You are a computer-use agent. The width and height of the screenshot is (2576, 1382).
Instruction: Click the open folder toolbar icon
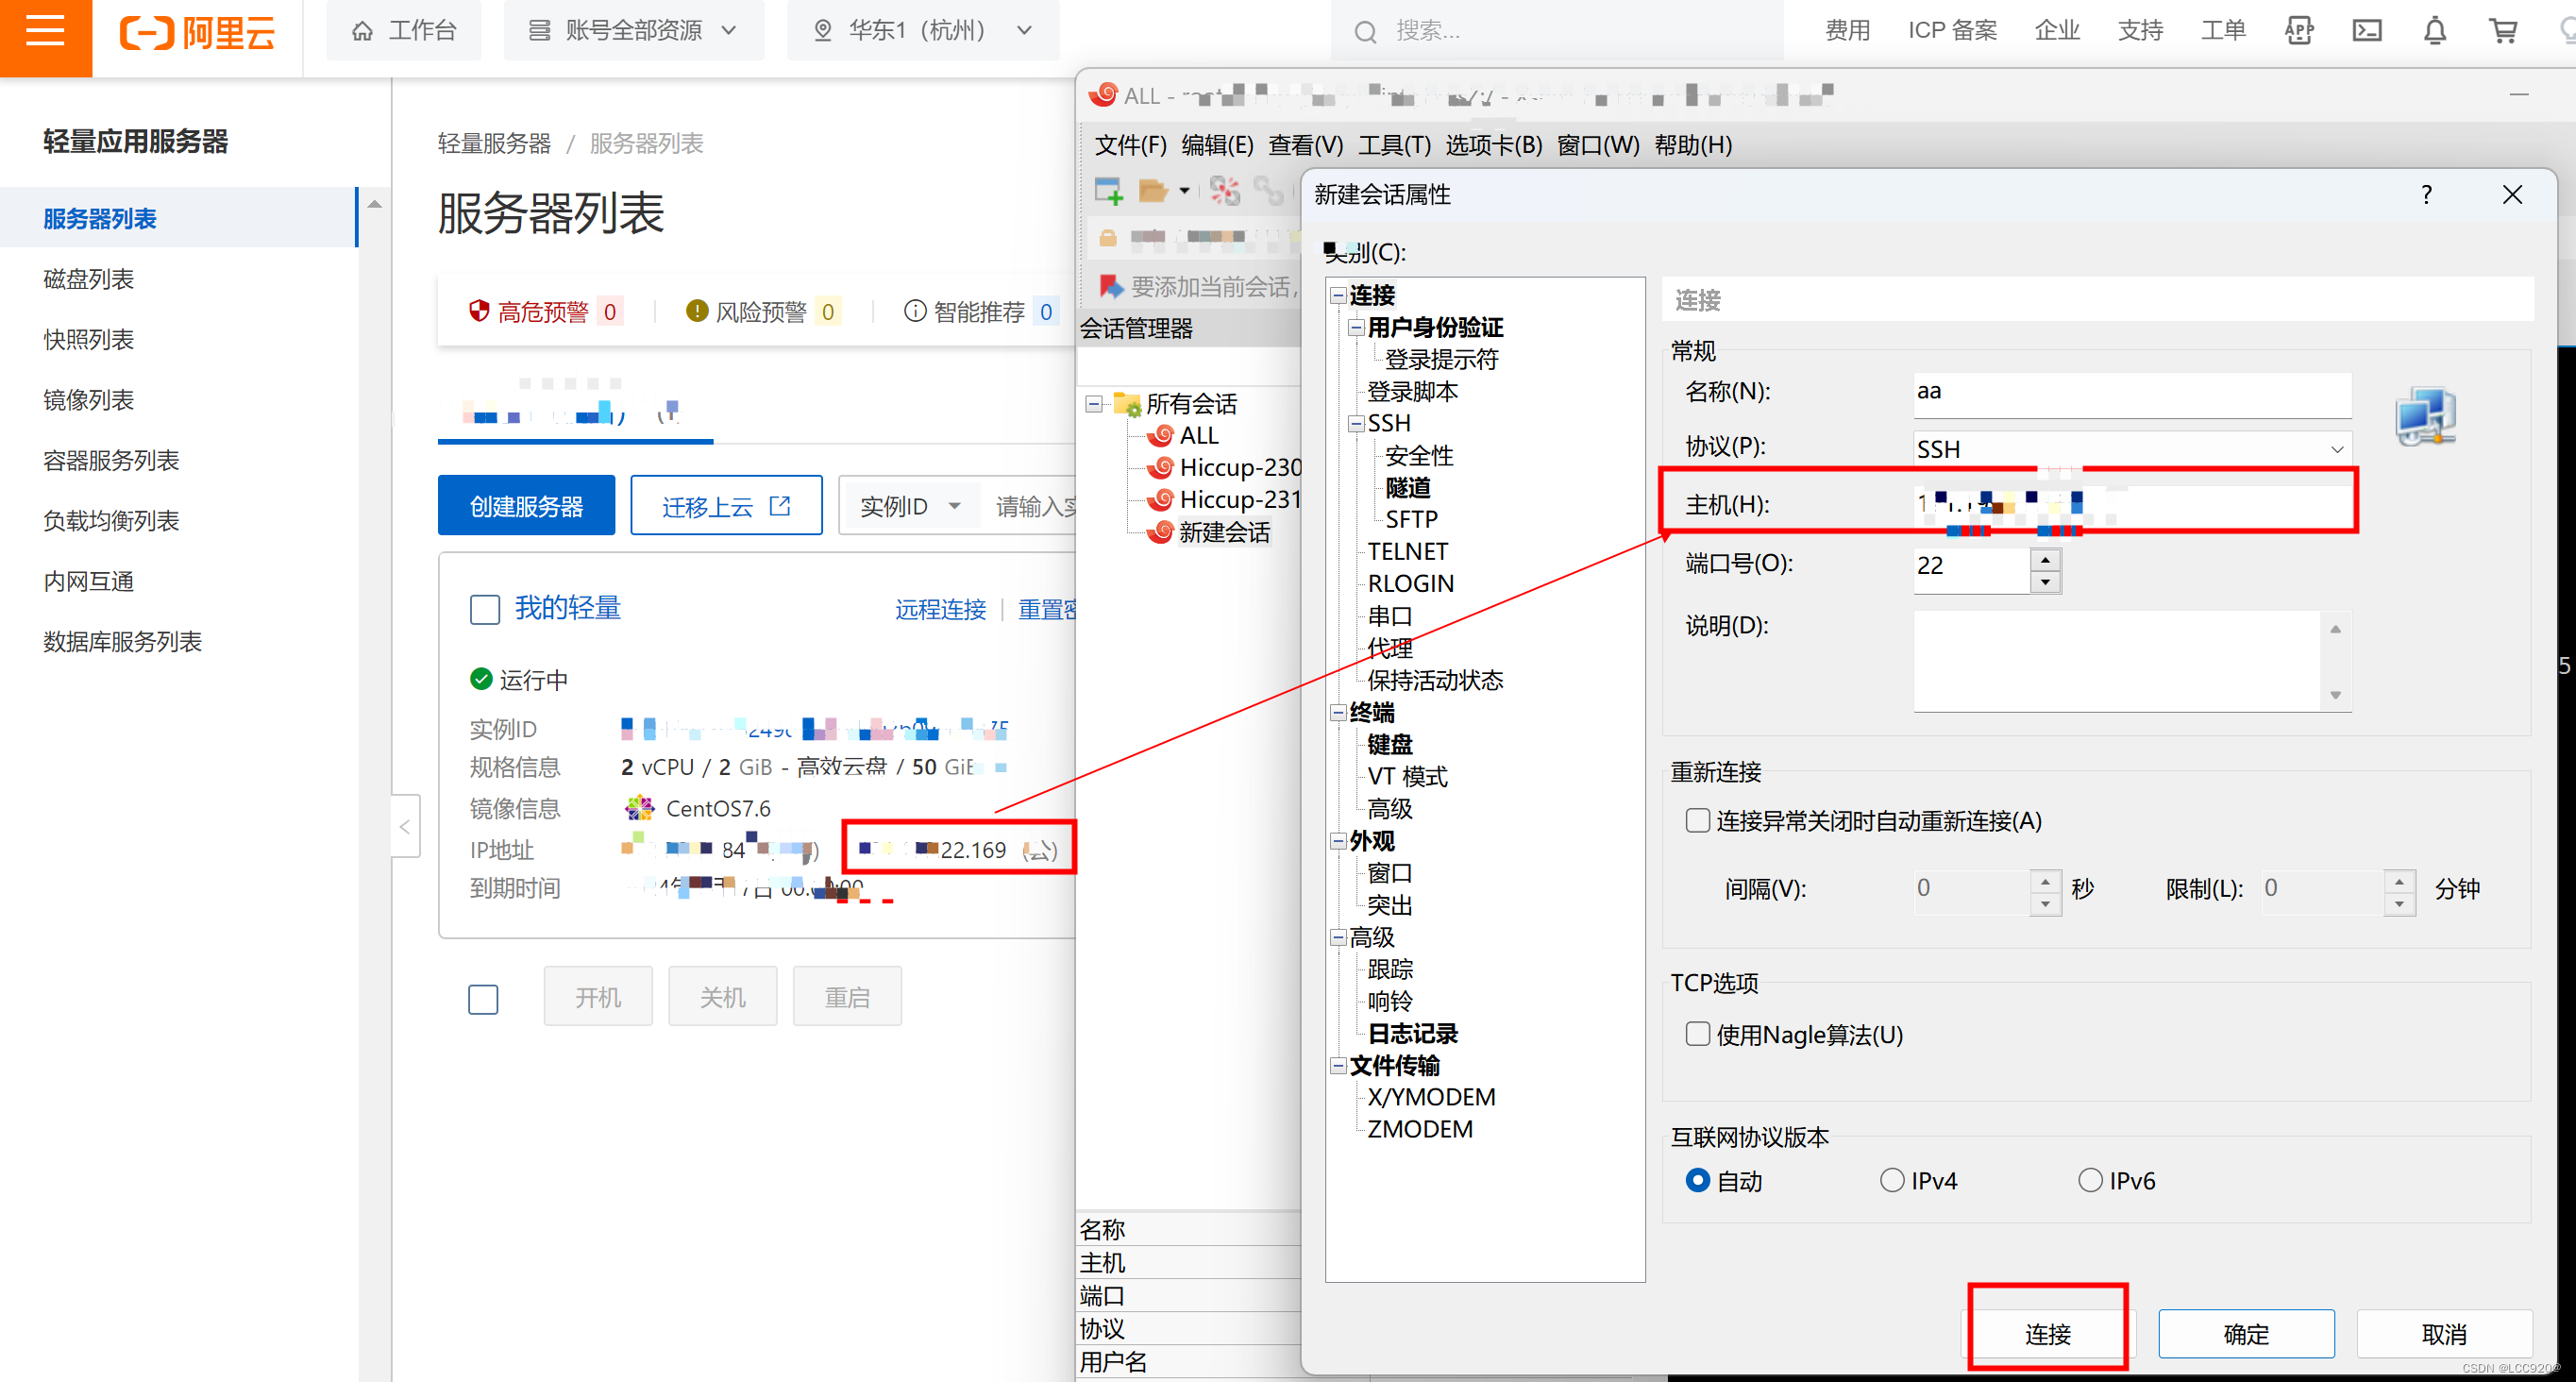[x=1153, y=190]
